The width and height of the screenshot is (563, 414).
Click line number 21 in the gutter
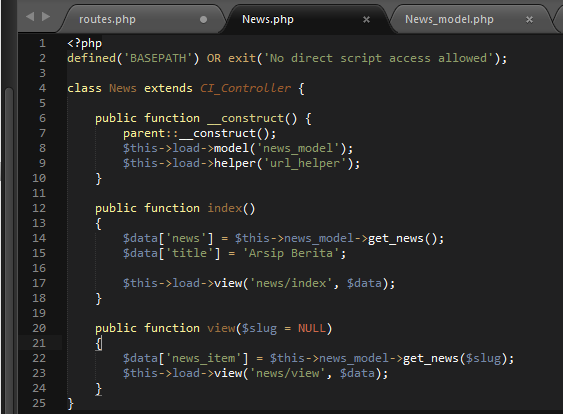tap(39, 343)
